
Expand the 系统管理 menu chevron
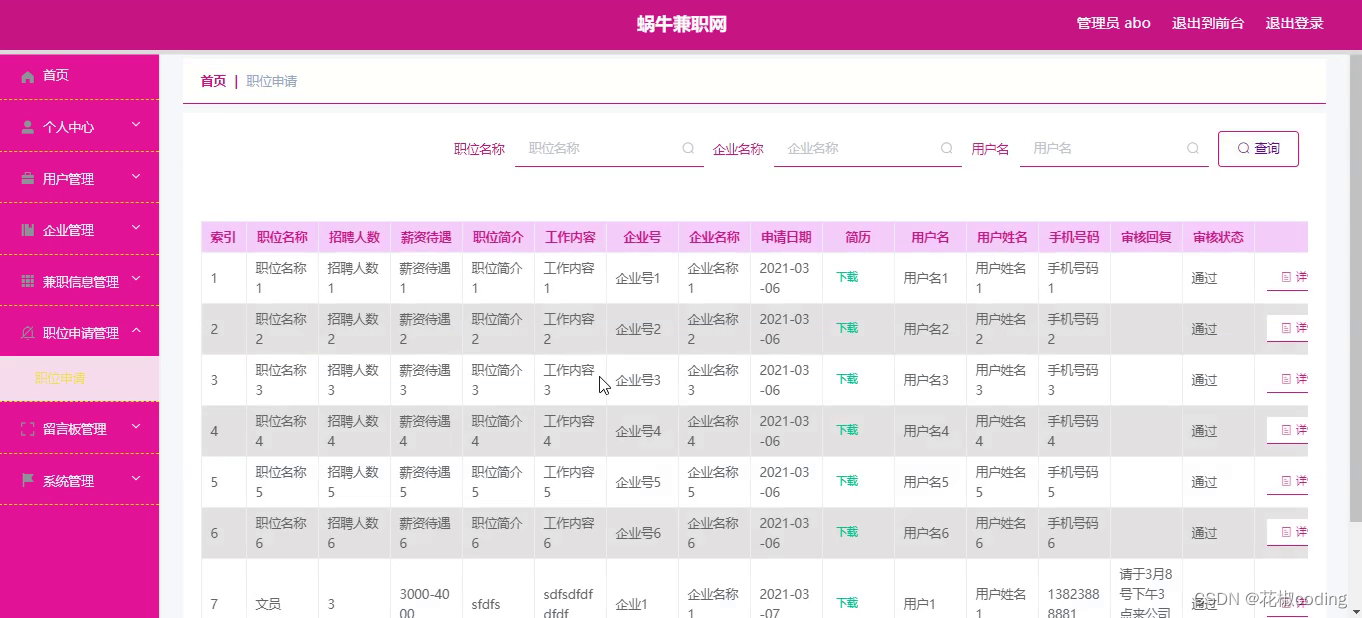(136, 479)
